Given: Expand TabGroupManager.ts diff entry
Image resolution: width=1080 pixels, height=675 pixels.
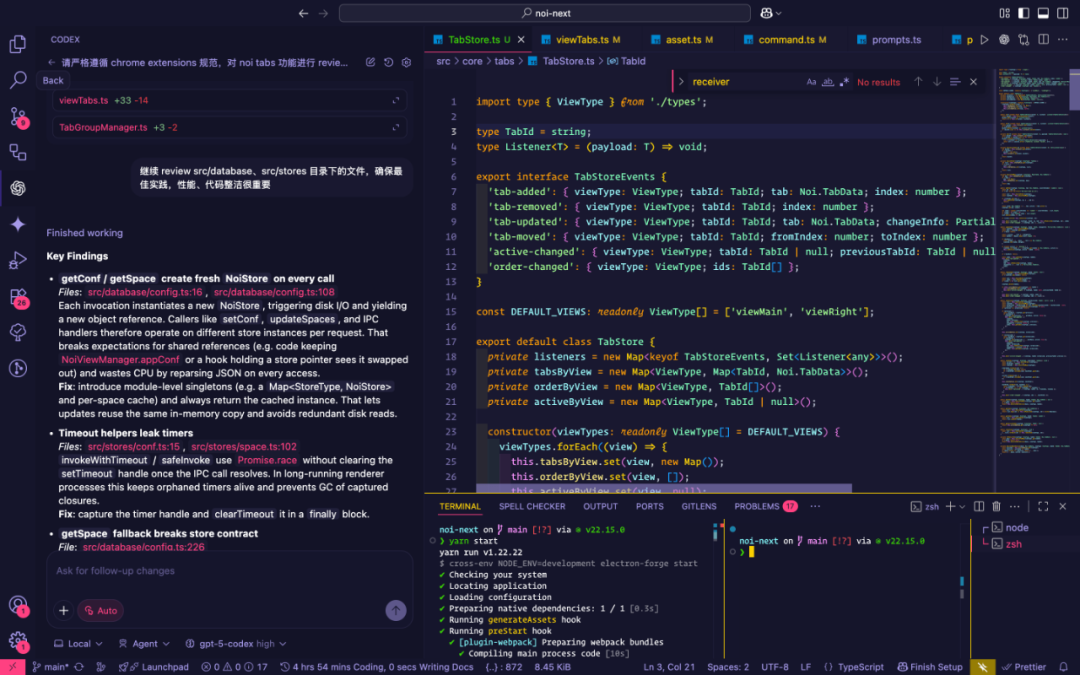Looking at the screenshot, I should (x=395, y=127).
